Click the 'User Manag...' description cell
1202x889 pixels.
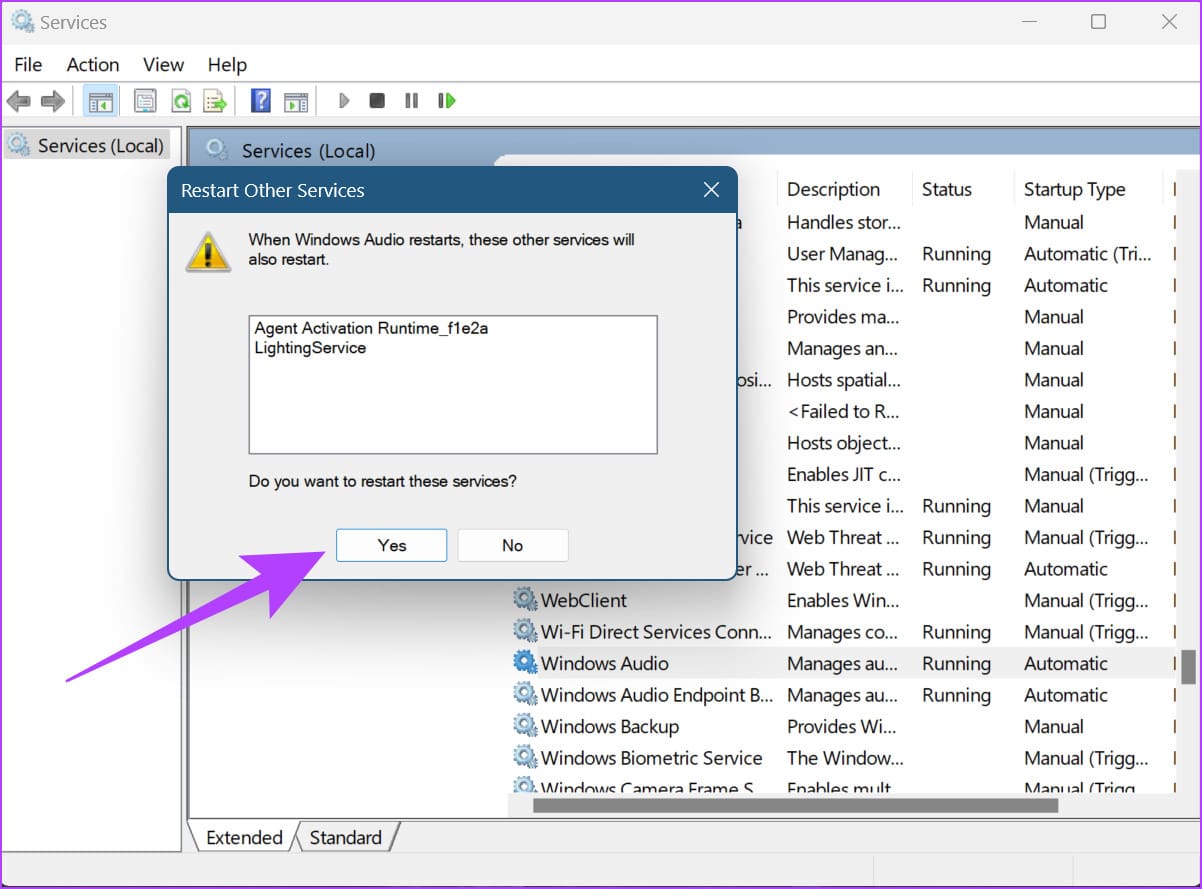843,254
